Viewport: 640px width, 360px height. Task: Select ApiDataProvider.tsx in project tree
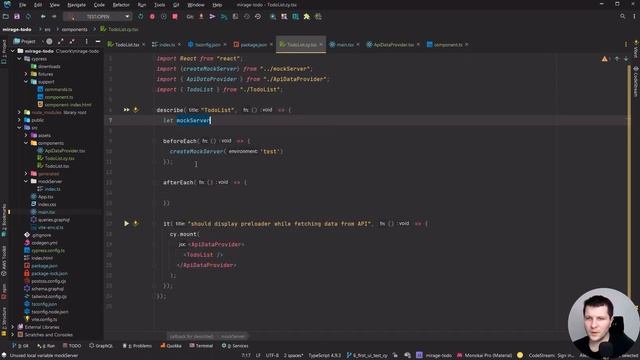tap(64, 151)
